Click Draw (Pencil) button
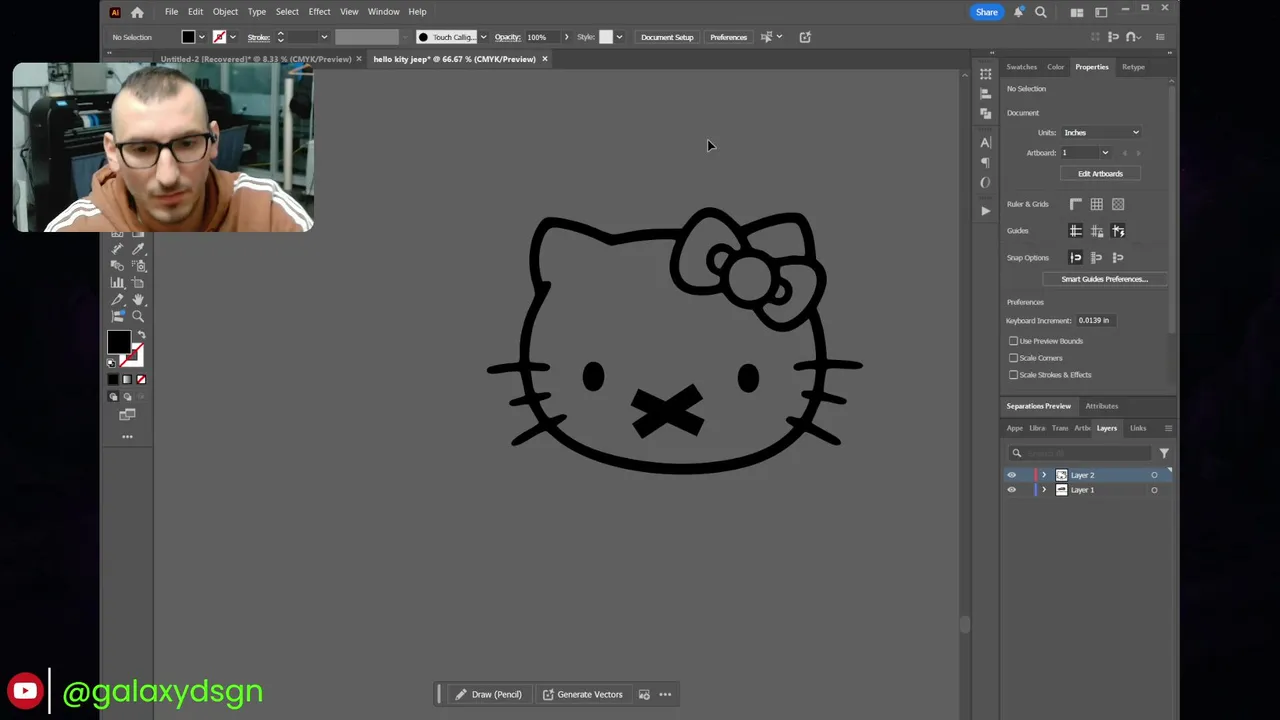 coord(489,694)
